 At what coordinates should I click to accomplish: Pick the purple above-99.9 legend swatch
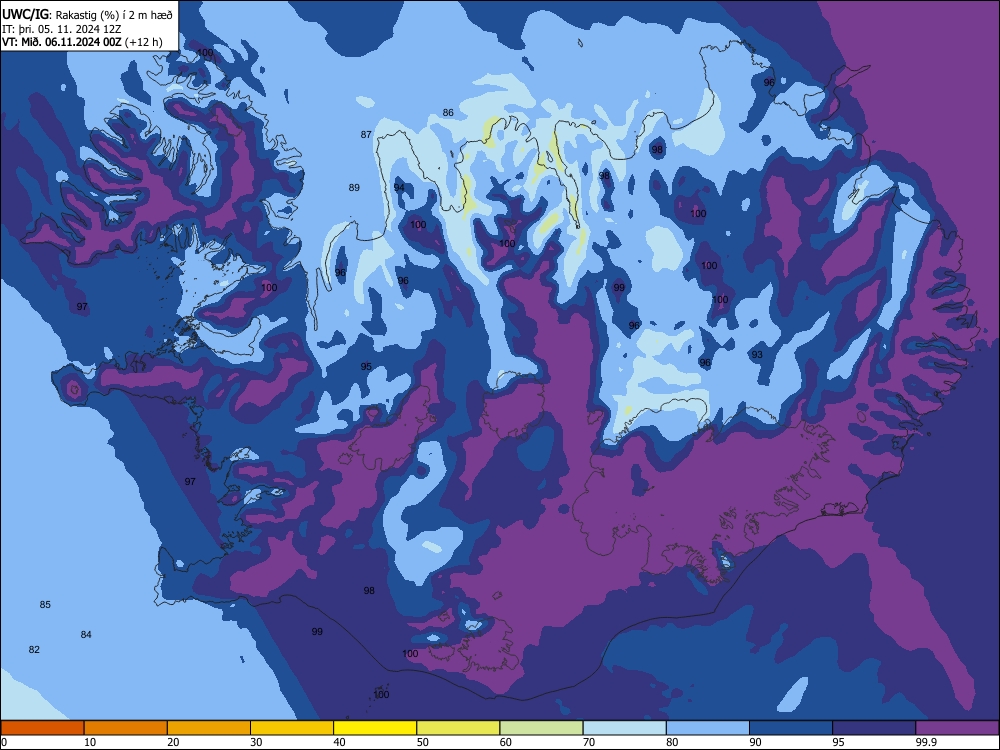click(x=957, y=728)
